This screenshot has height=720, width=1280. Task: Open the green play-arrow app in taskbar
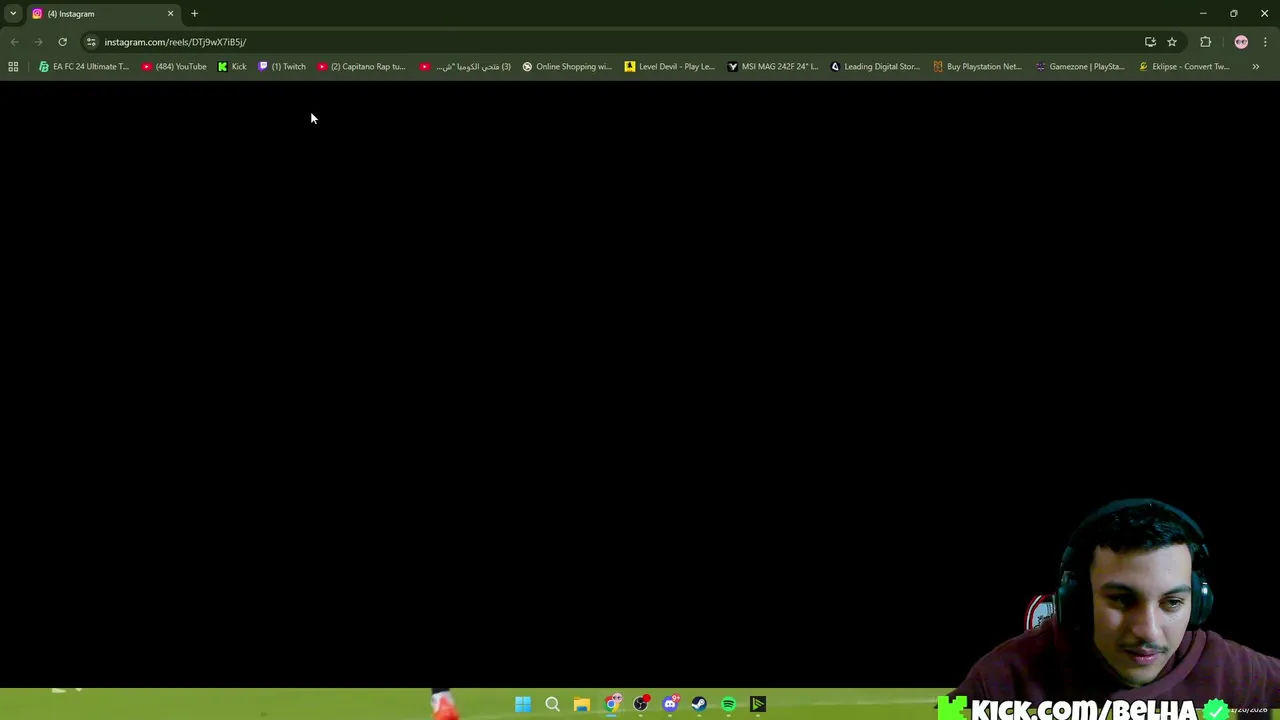pos(758,704)
